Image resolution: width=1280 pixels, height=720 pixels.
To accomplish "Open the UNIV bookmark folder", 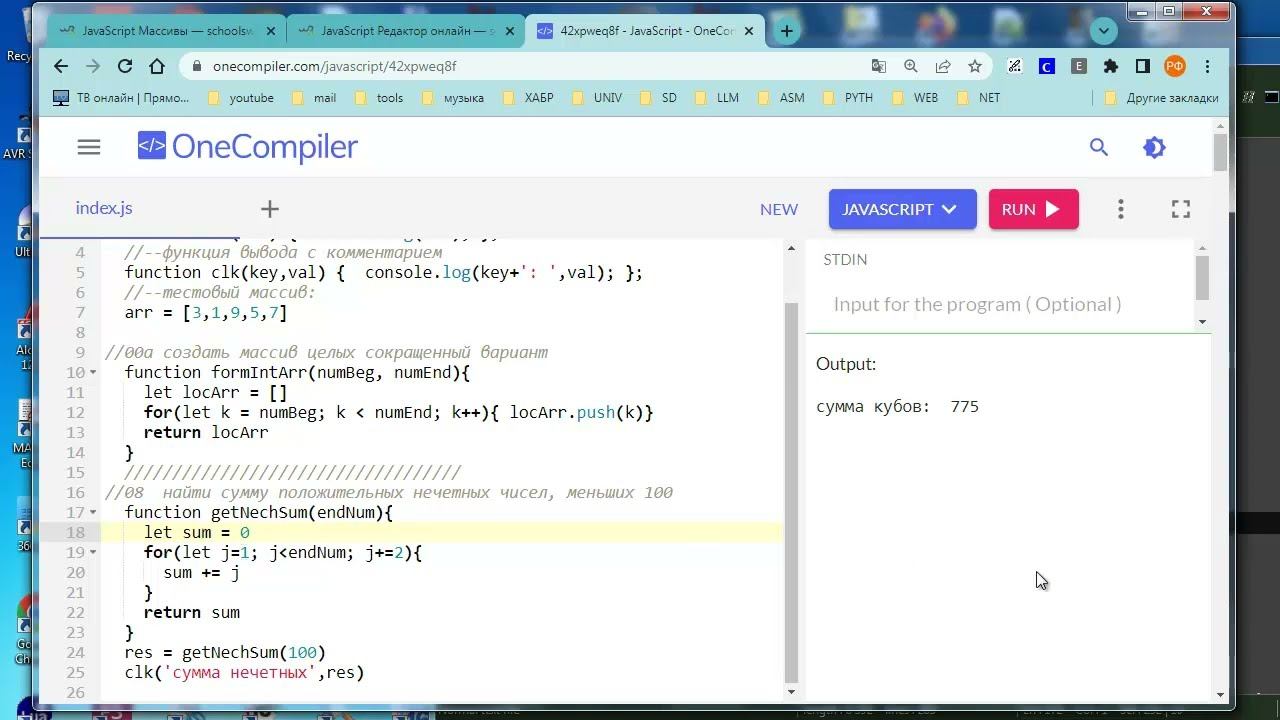I will 596,98.
